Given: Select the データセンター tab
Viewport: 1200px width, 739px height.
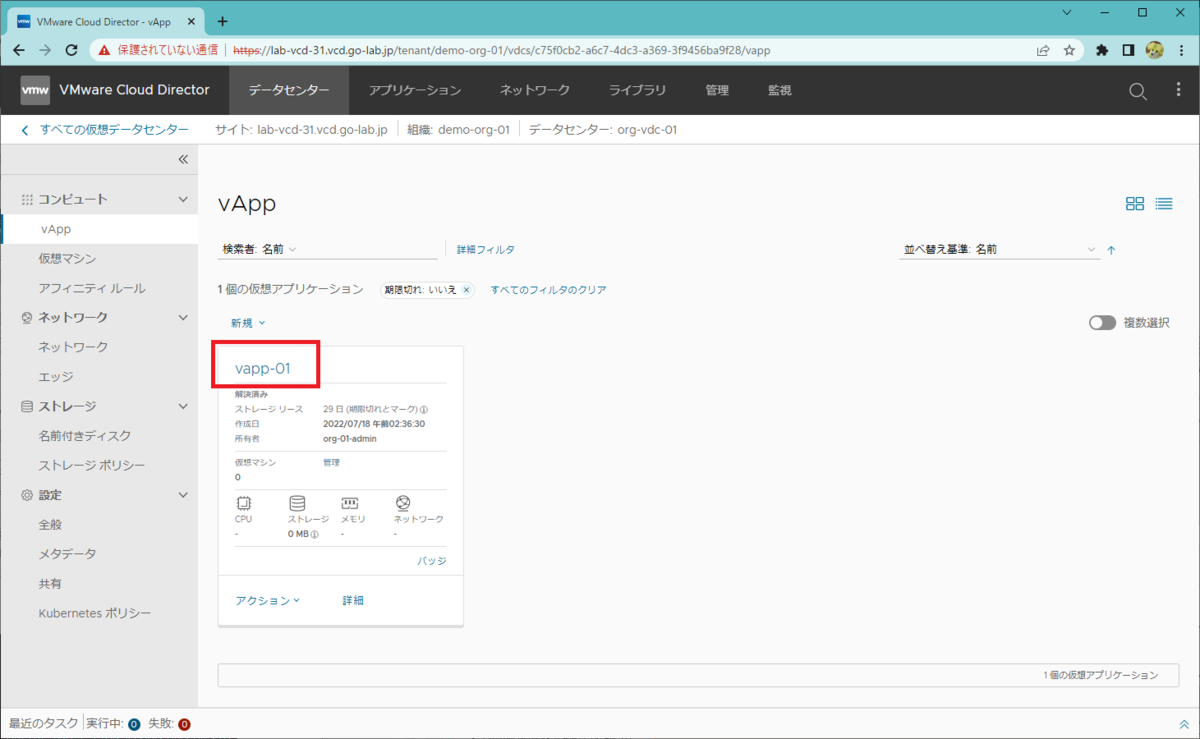Looking at the screenshot, I should coord(289,90).
